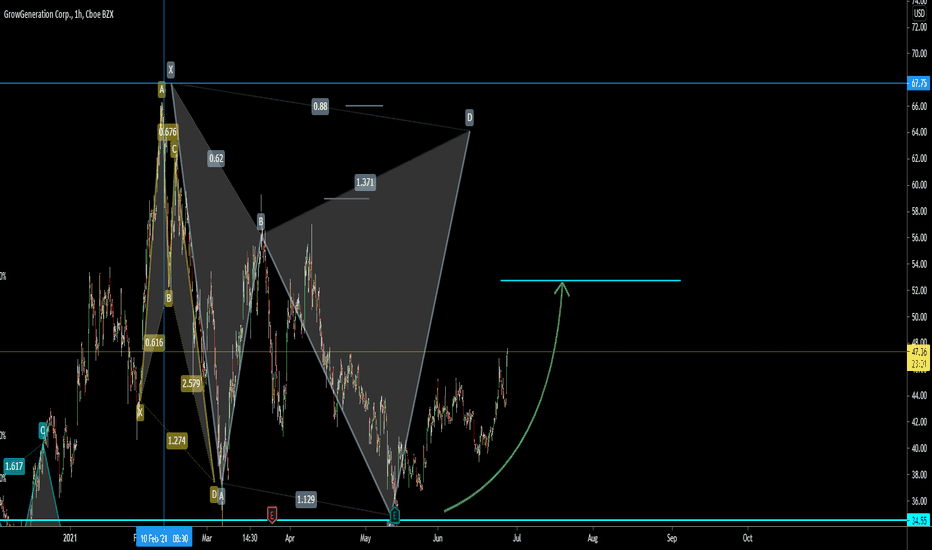
Task: Click the Apr label on time axis
Action: click(289, 538)
